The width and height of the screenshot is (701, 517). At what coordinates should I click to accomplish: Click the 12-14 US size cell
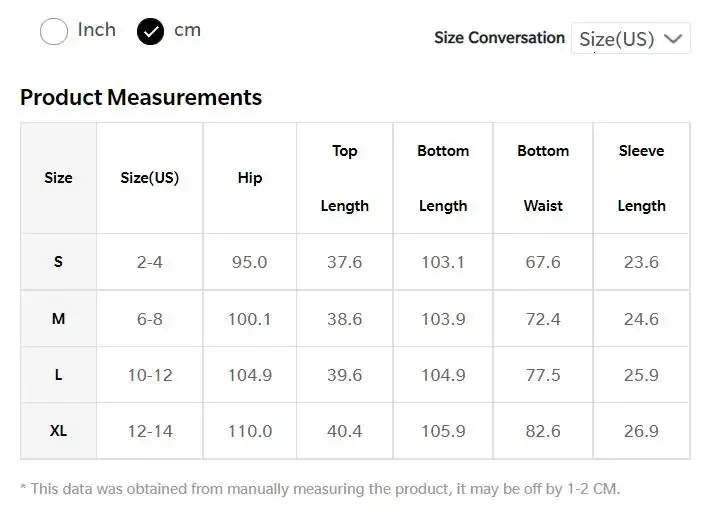pyautogui.click(x=150, y=431)
